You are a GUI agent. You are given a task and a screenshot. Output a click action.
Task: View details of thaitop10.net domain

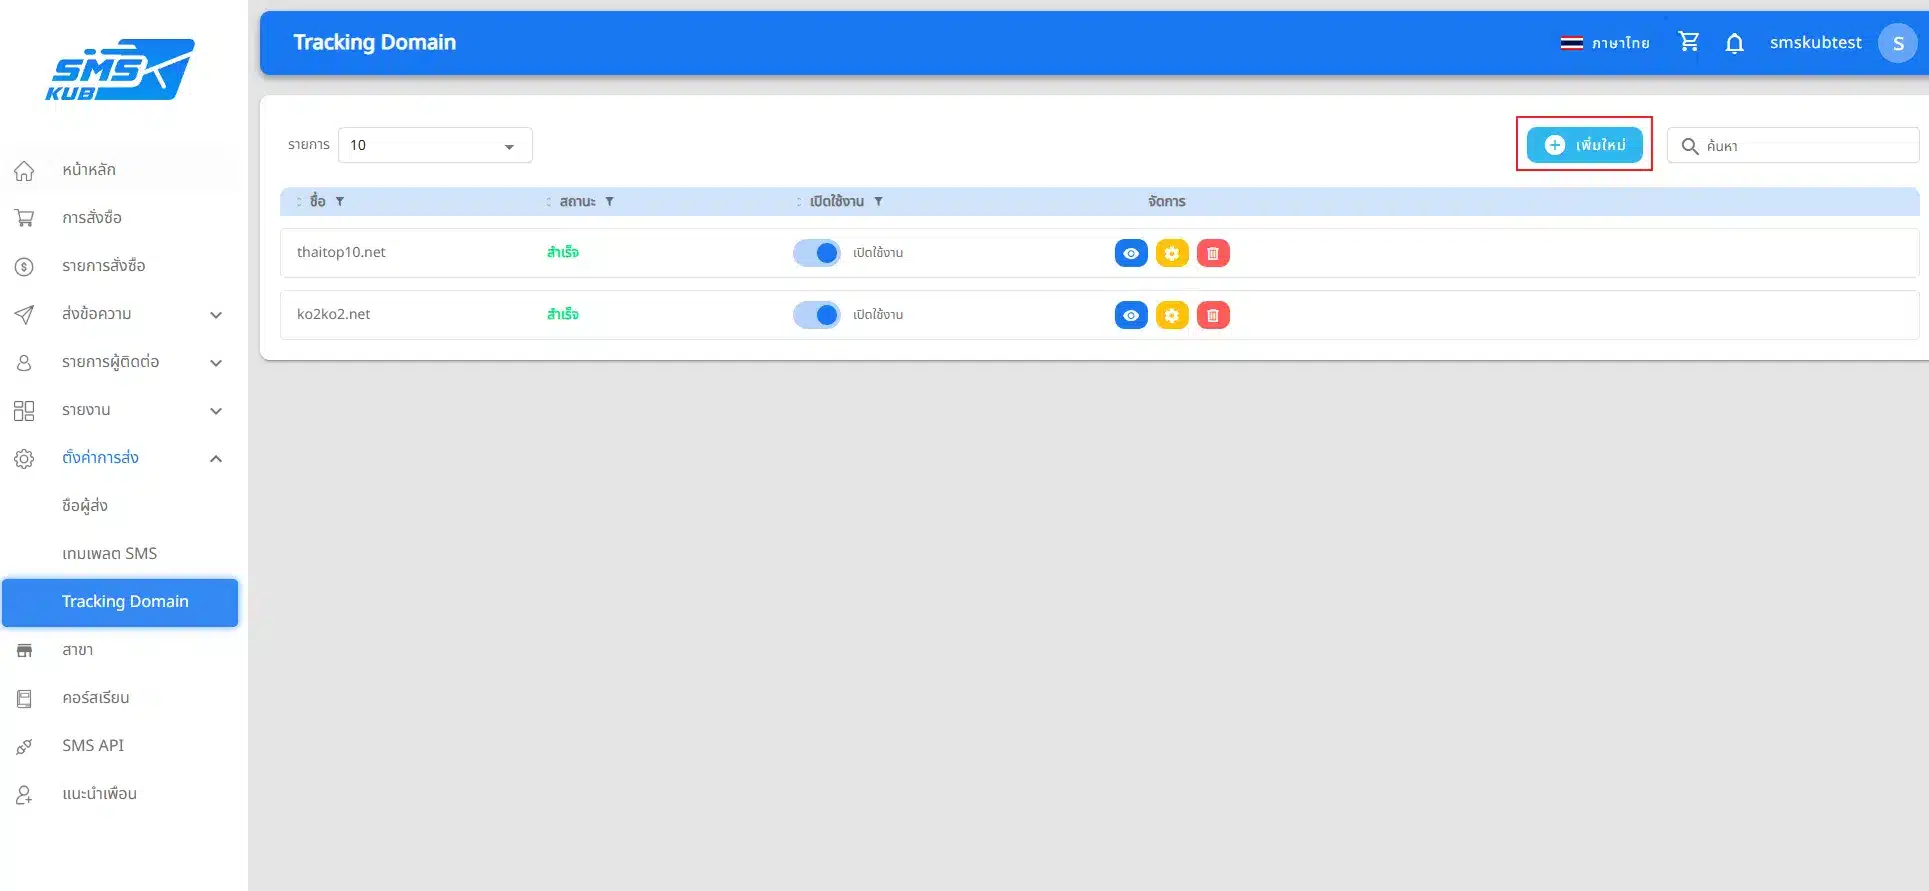coord(1130,253)
